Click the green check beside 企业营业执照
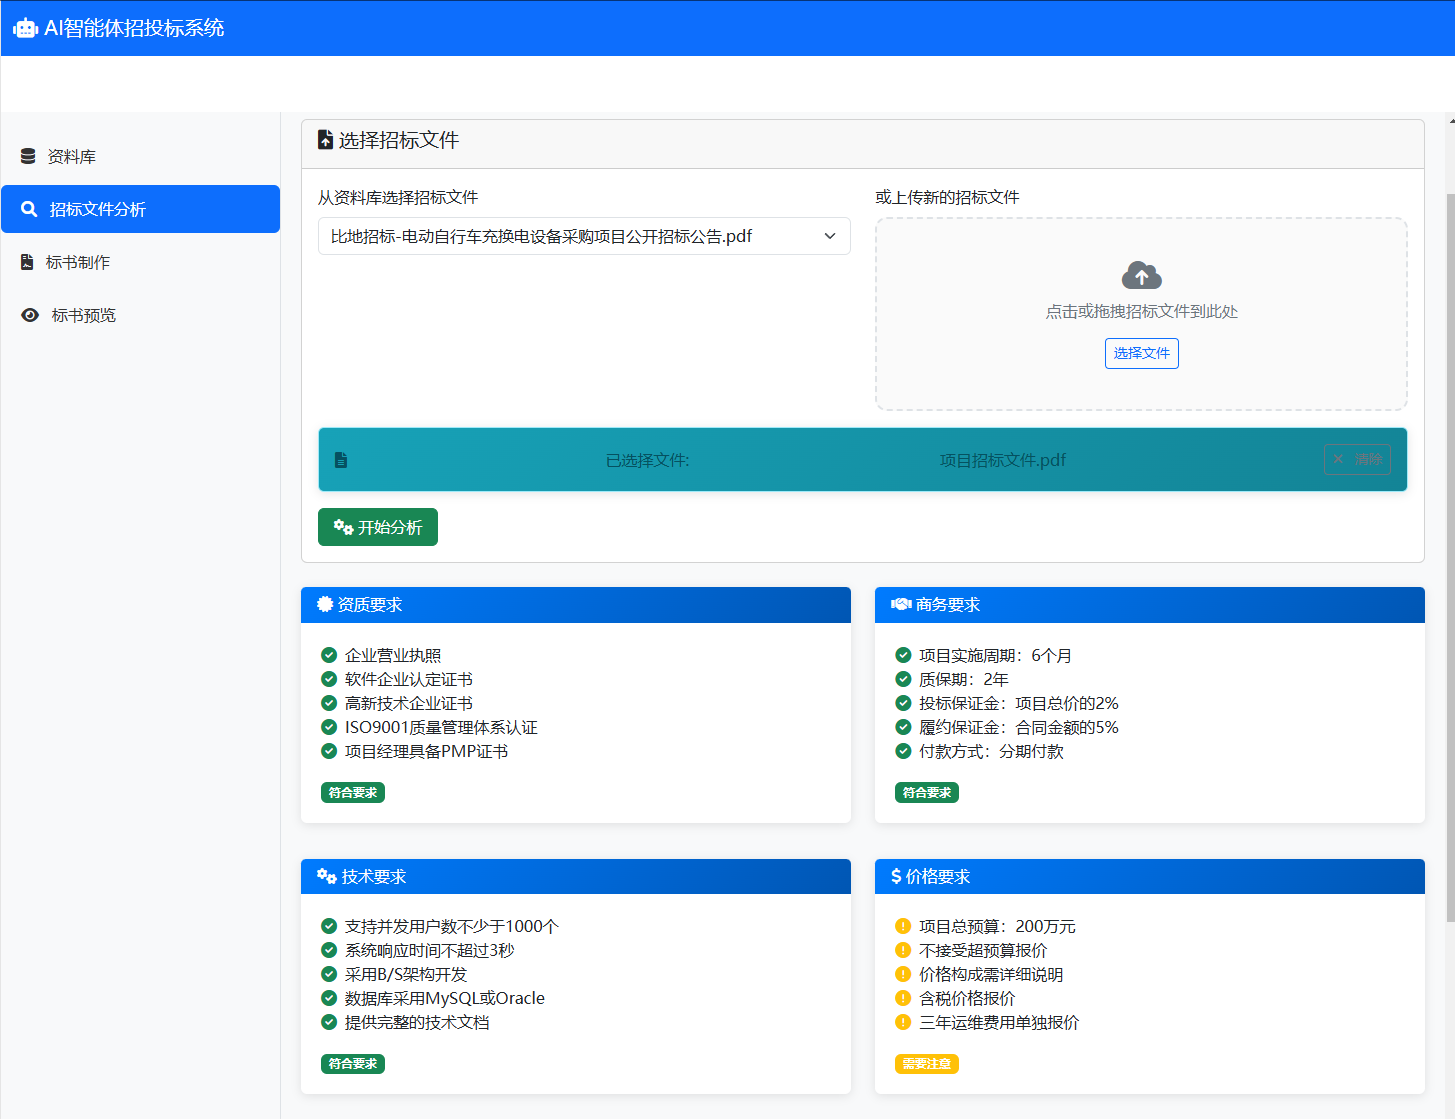 tap(329, 655)
